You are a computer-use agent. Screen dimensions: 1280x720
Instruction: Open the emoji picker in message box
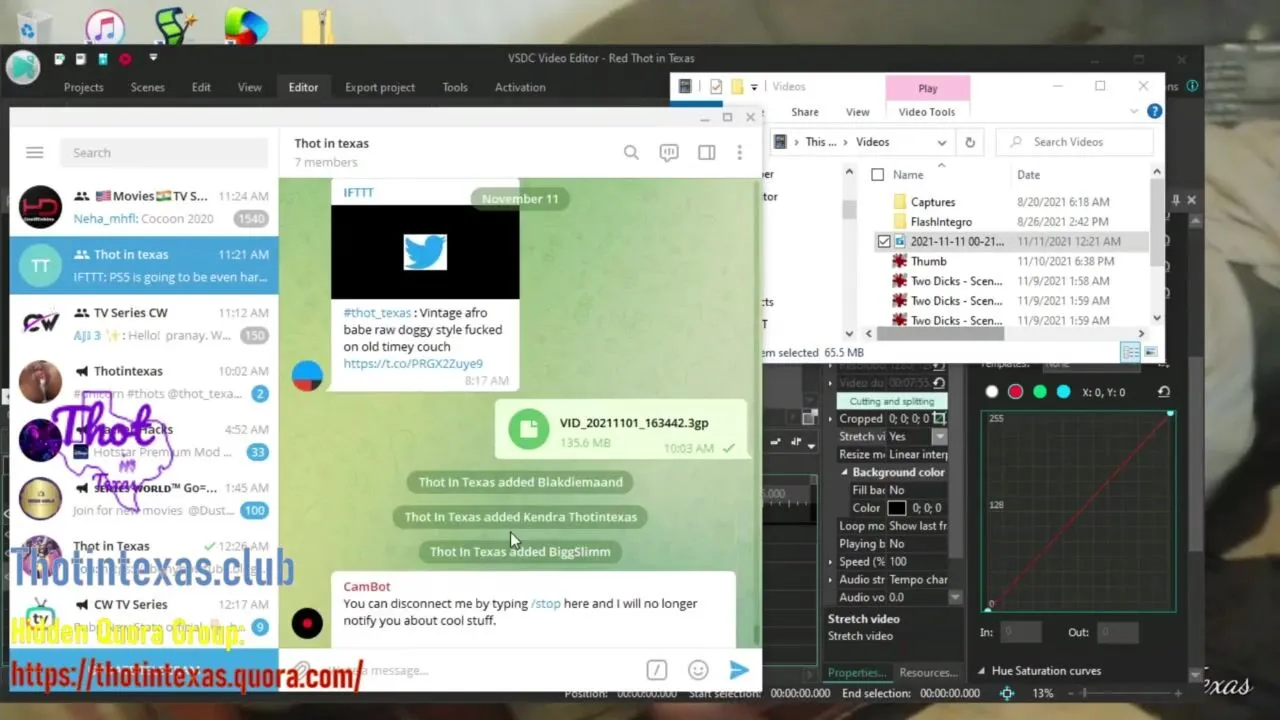pos(698,670)
